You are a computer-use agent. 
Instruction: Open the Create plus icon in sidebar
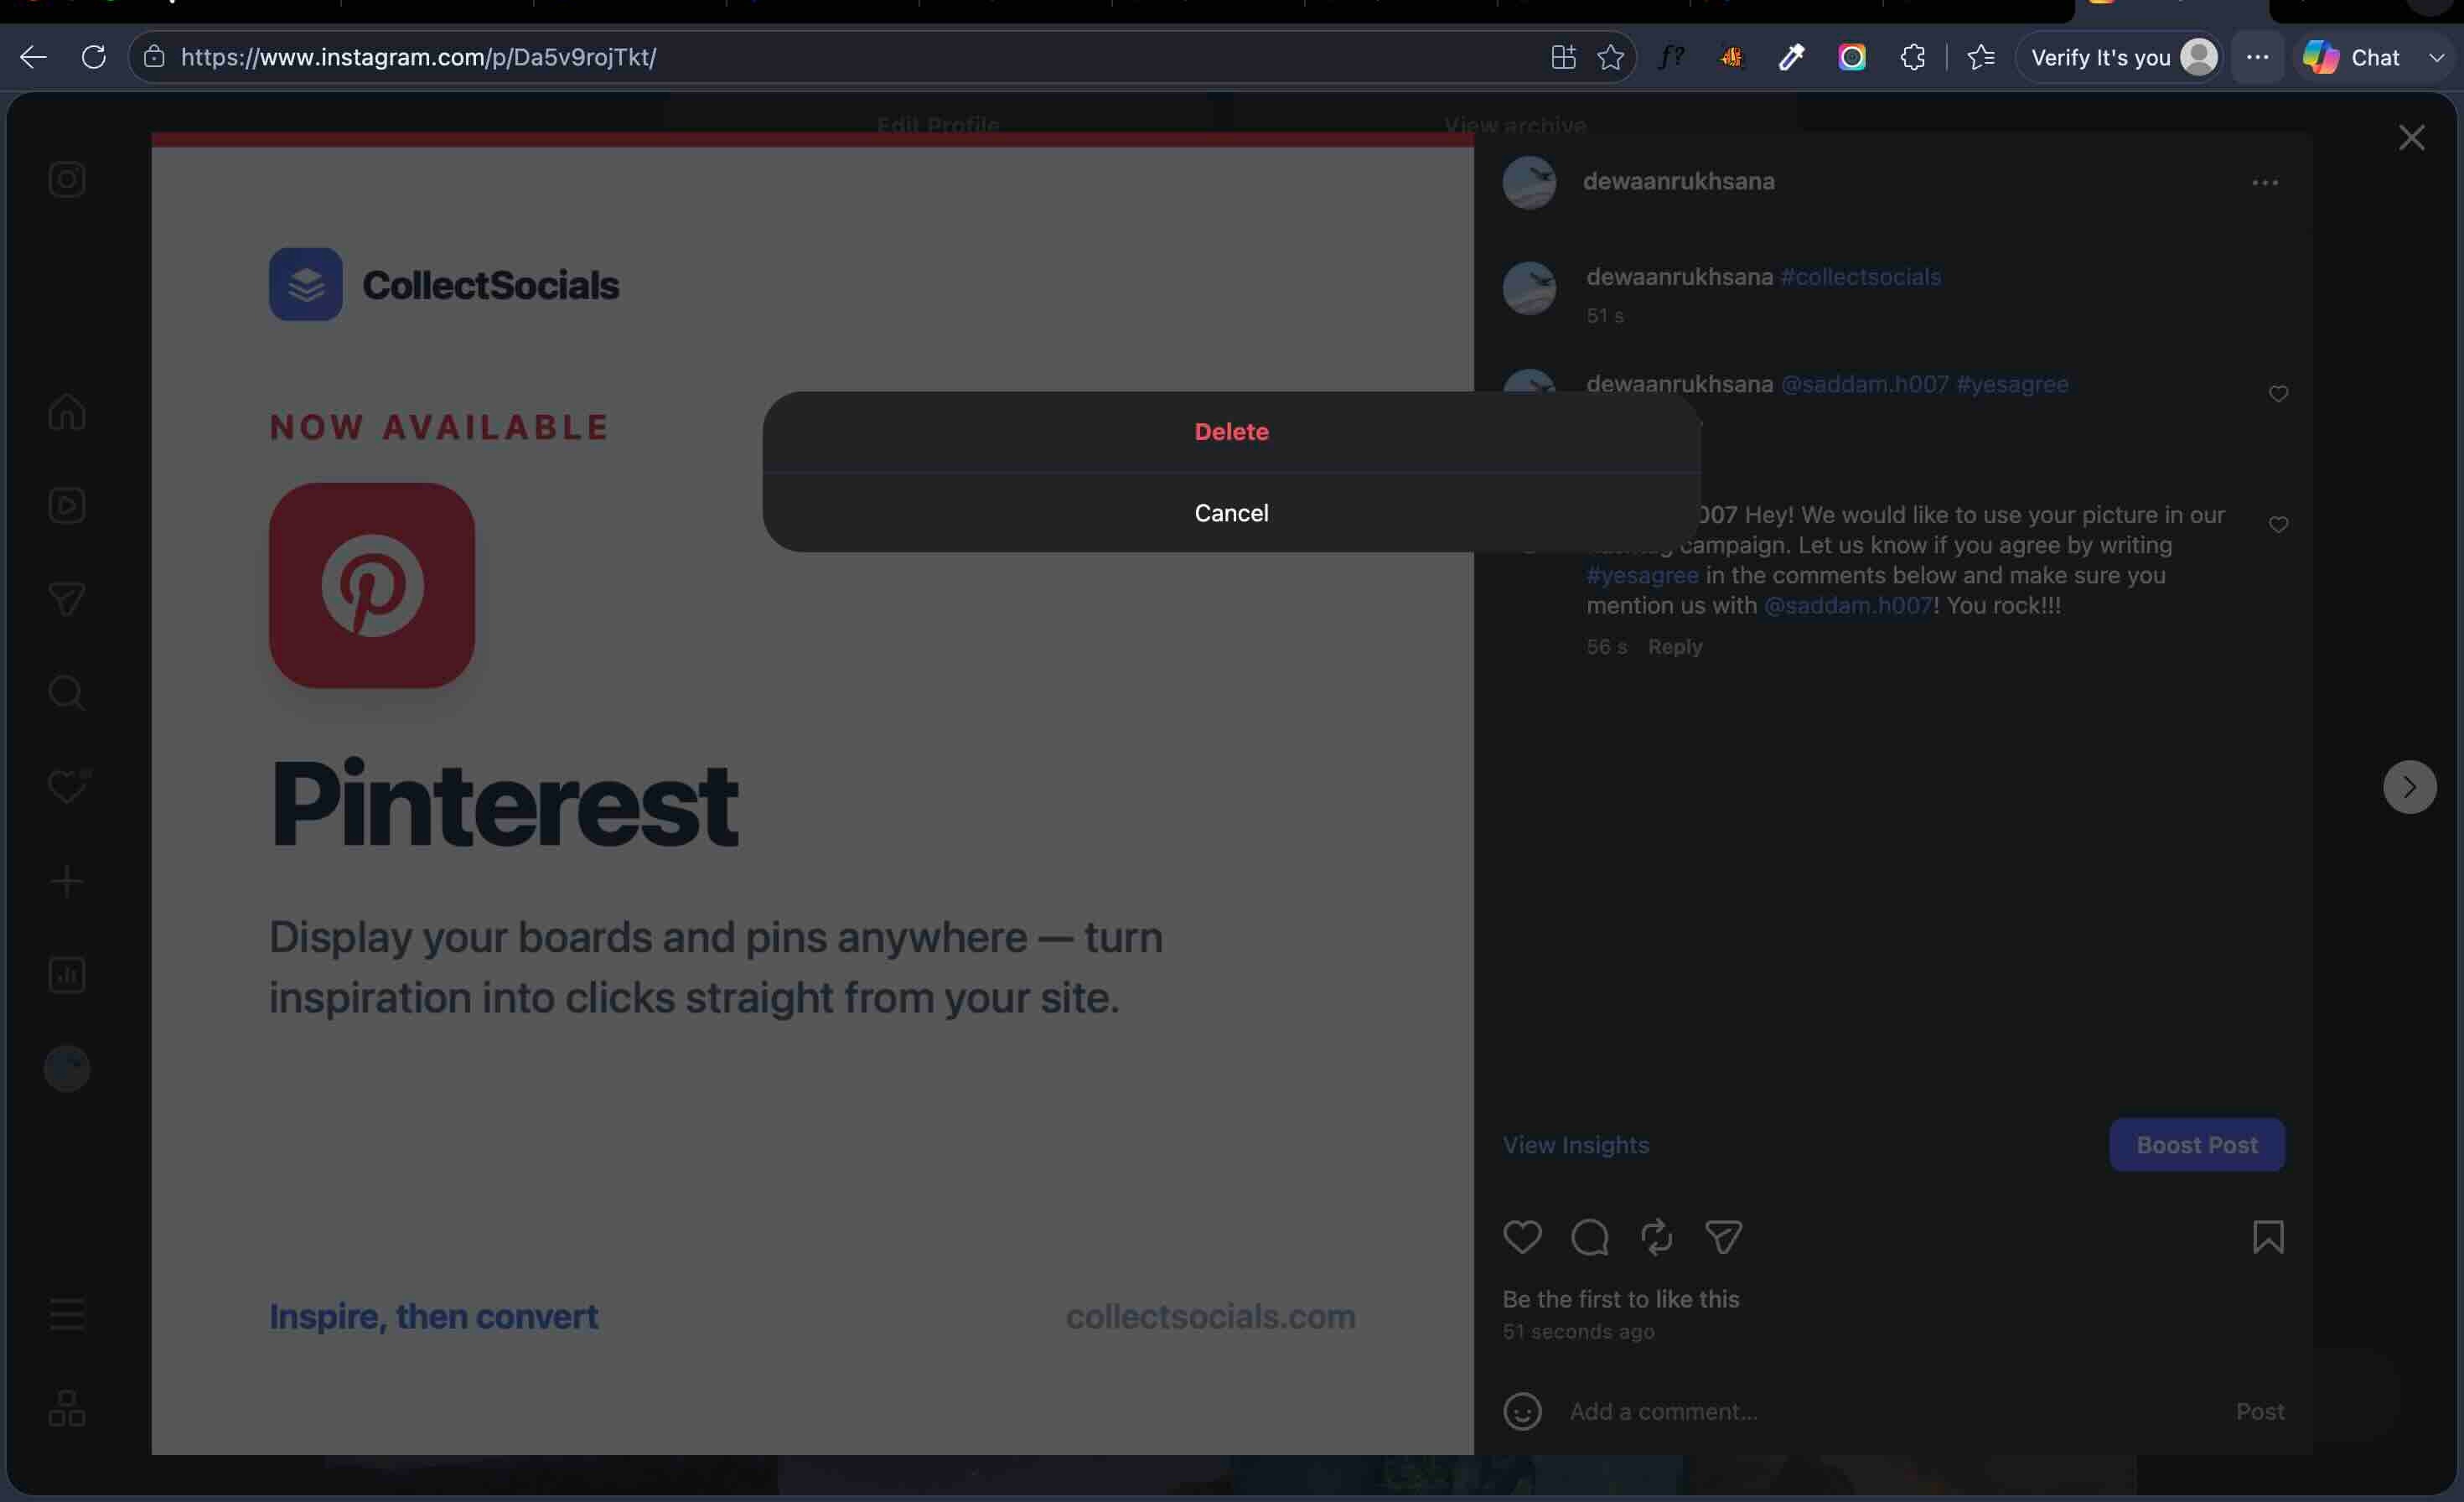[67, 880]
